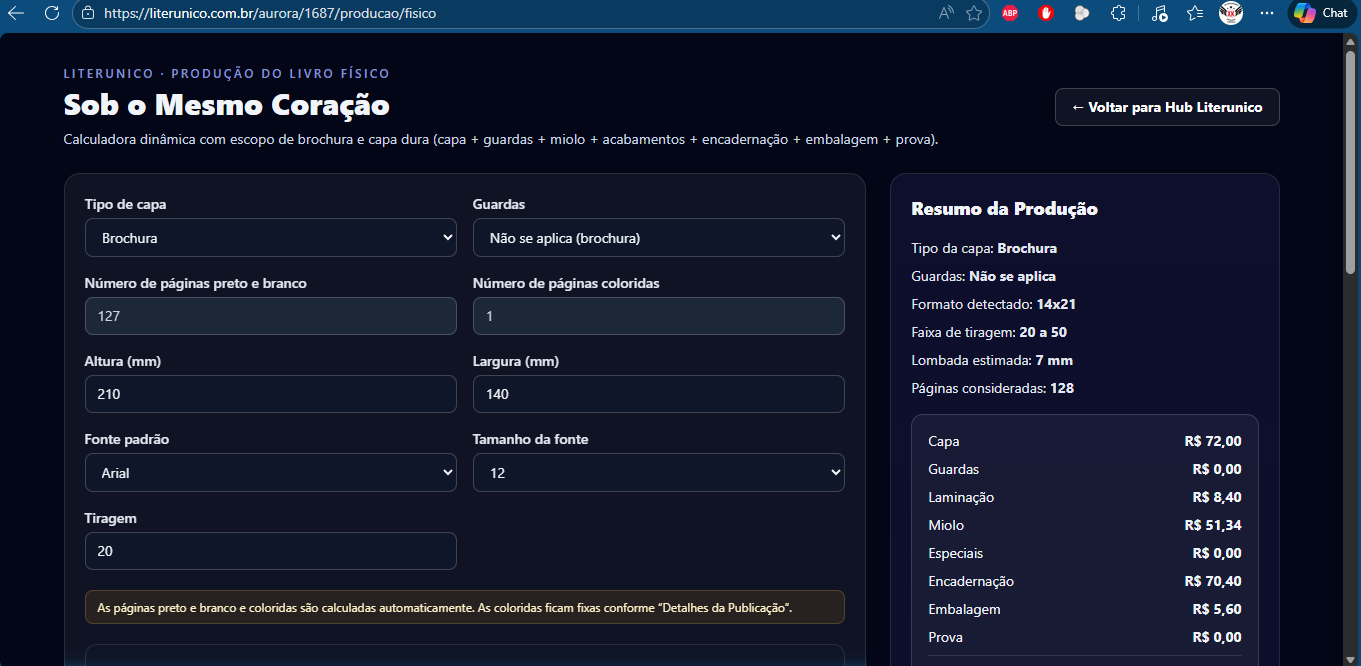Open the Copilot Chat button
Screen dimensions: 1361x666
coord(1321,13)
